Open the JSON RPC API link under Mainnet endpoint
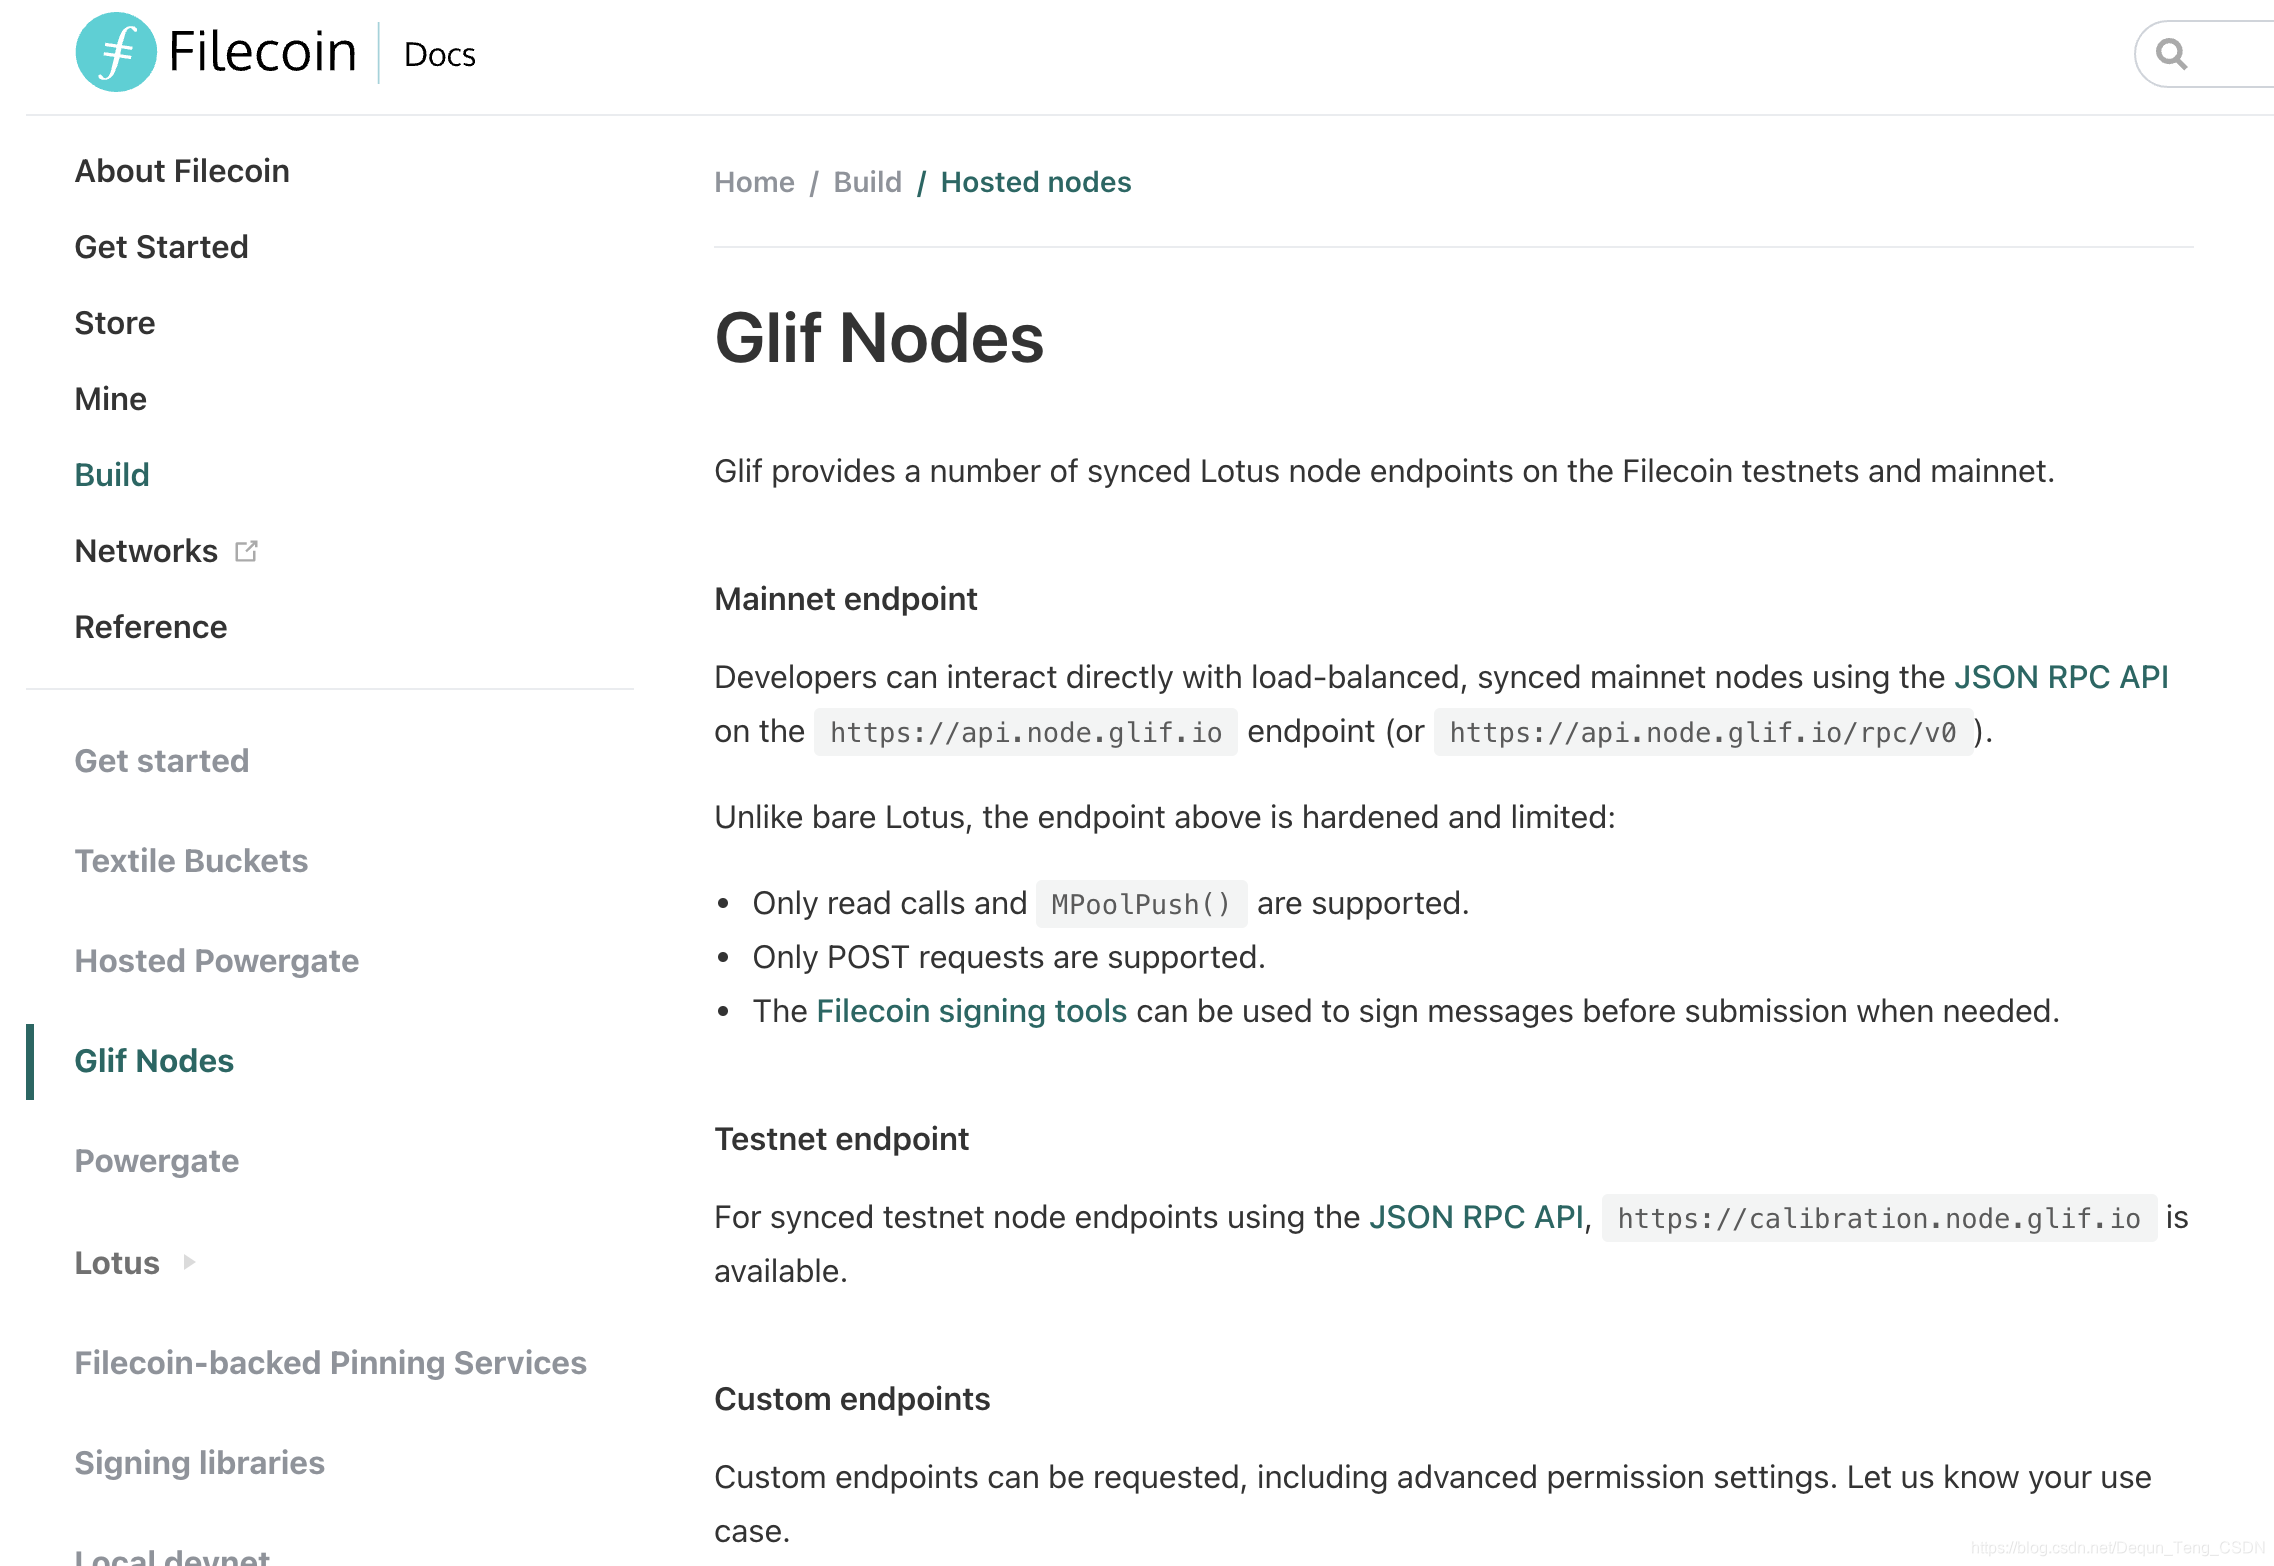Viewport: 2274px width, 1566px height. coord(2062,677)
